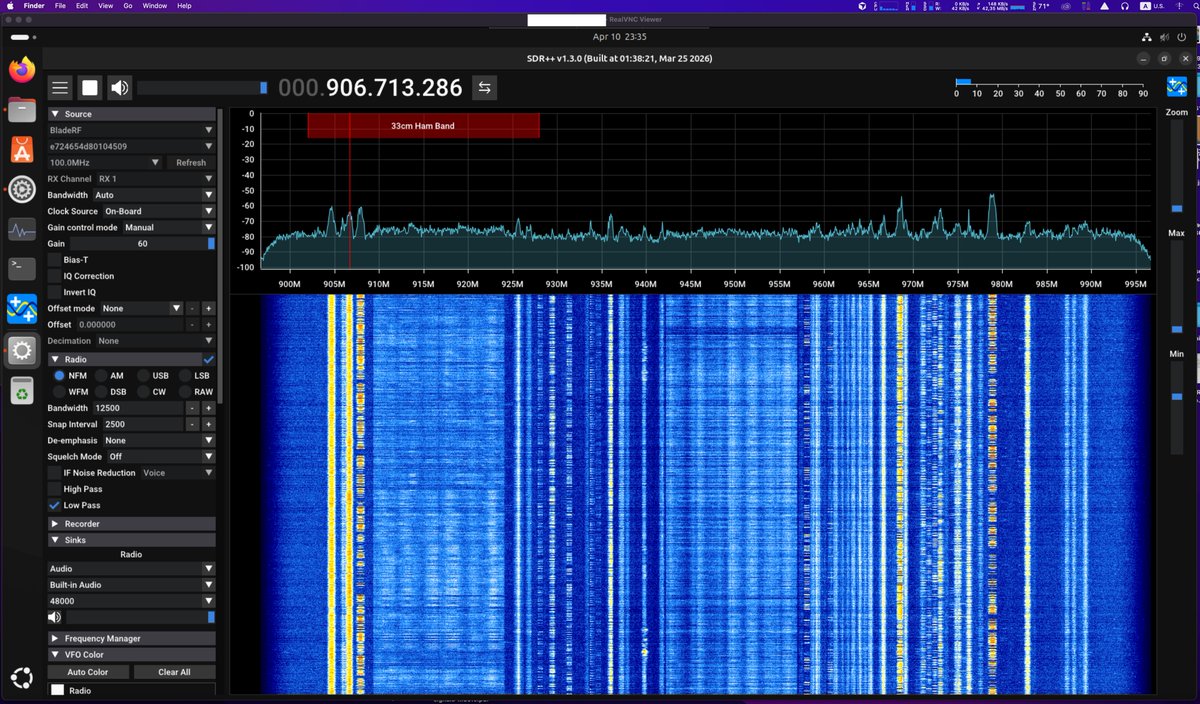Launch App Center from the dock

pyautogui.click(x=22, y=149)
